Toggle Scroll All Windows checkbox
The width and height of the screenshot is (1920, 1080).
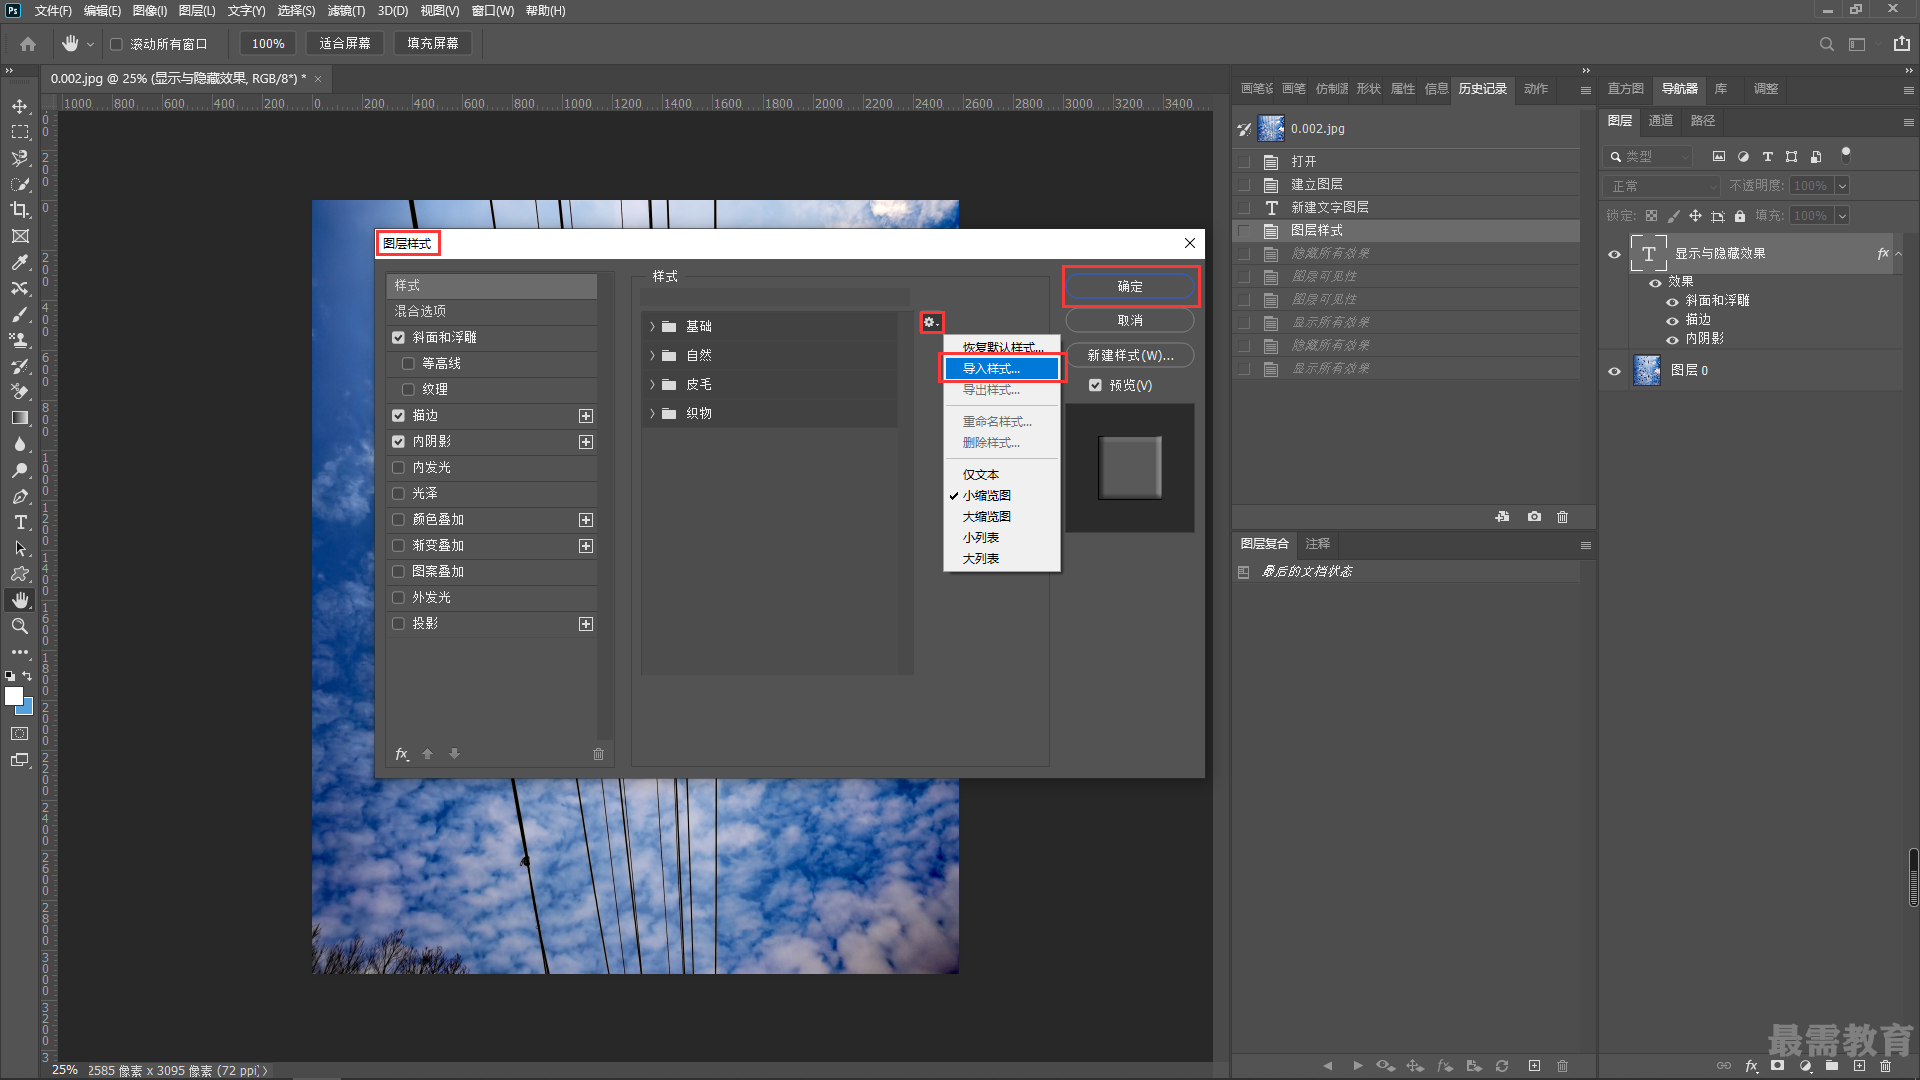pos(116,44)
